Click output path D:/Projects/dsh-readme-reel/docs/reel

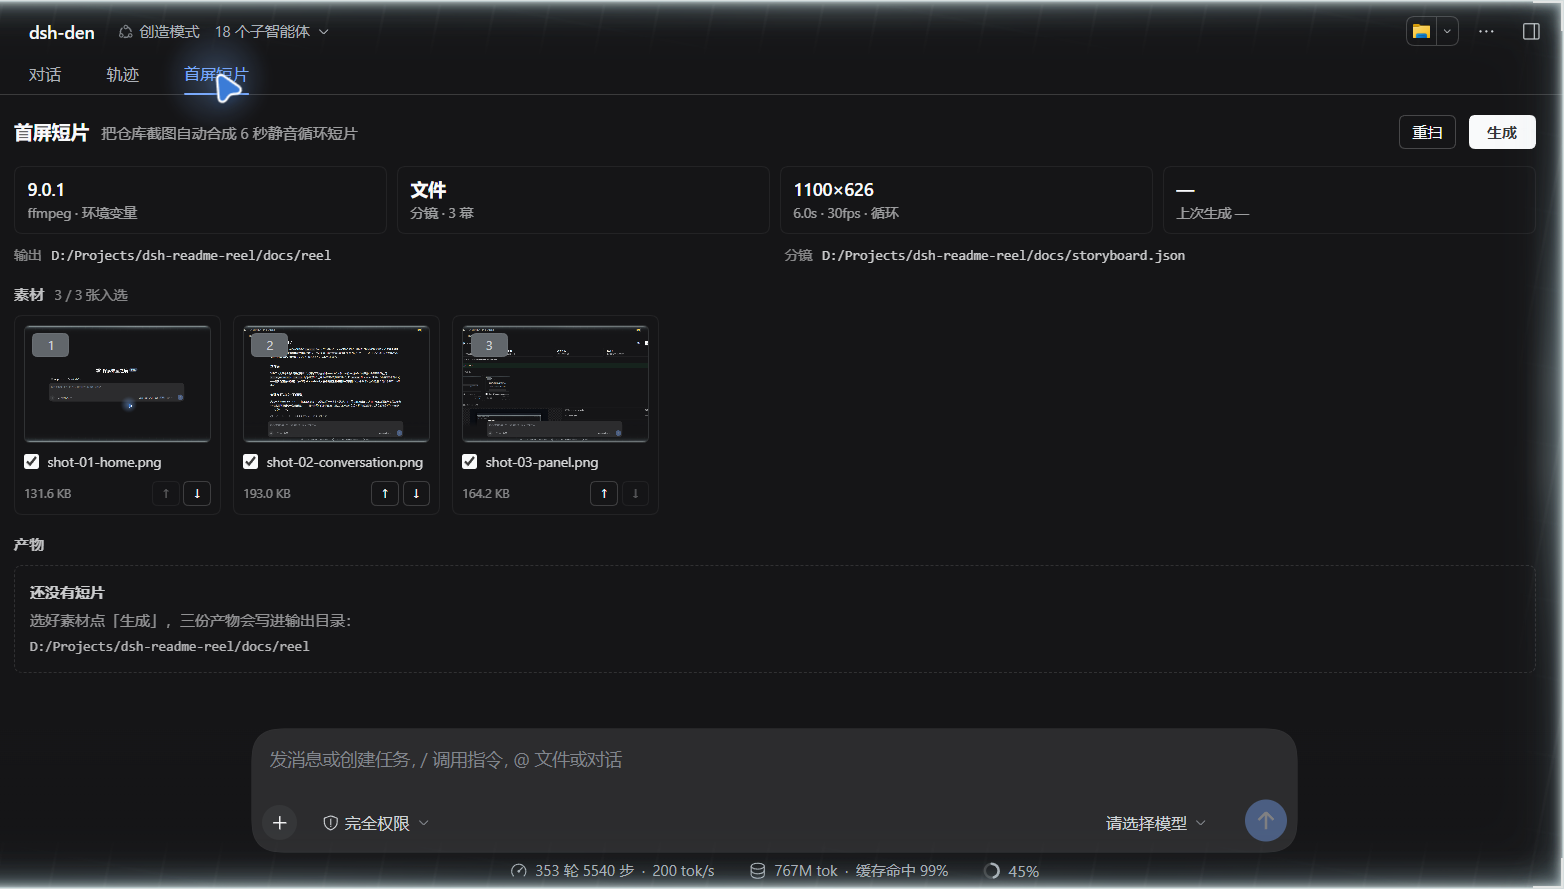[x=191, y=256]
